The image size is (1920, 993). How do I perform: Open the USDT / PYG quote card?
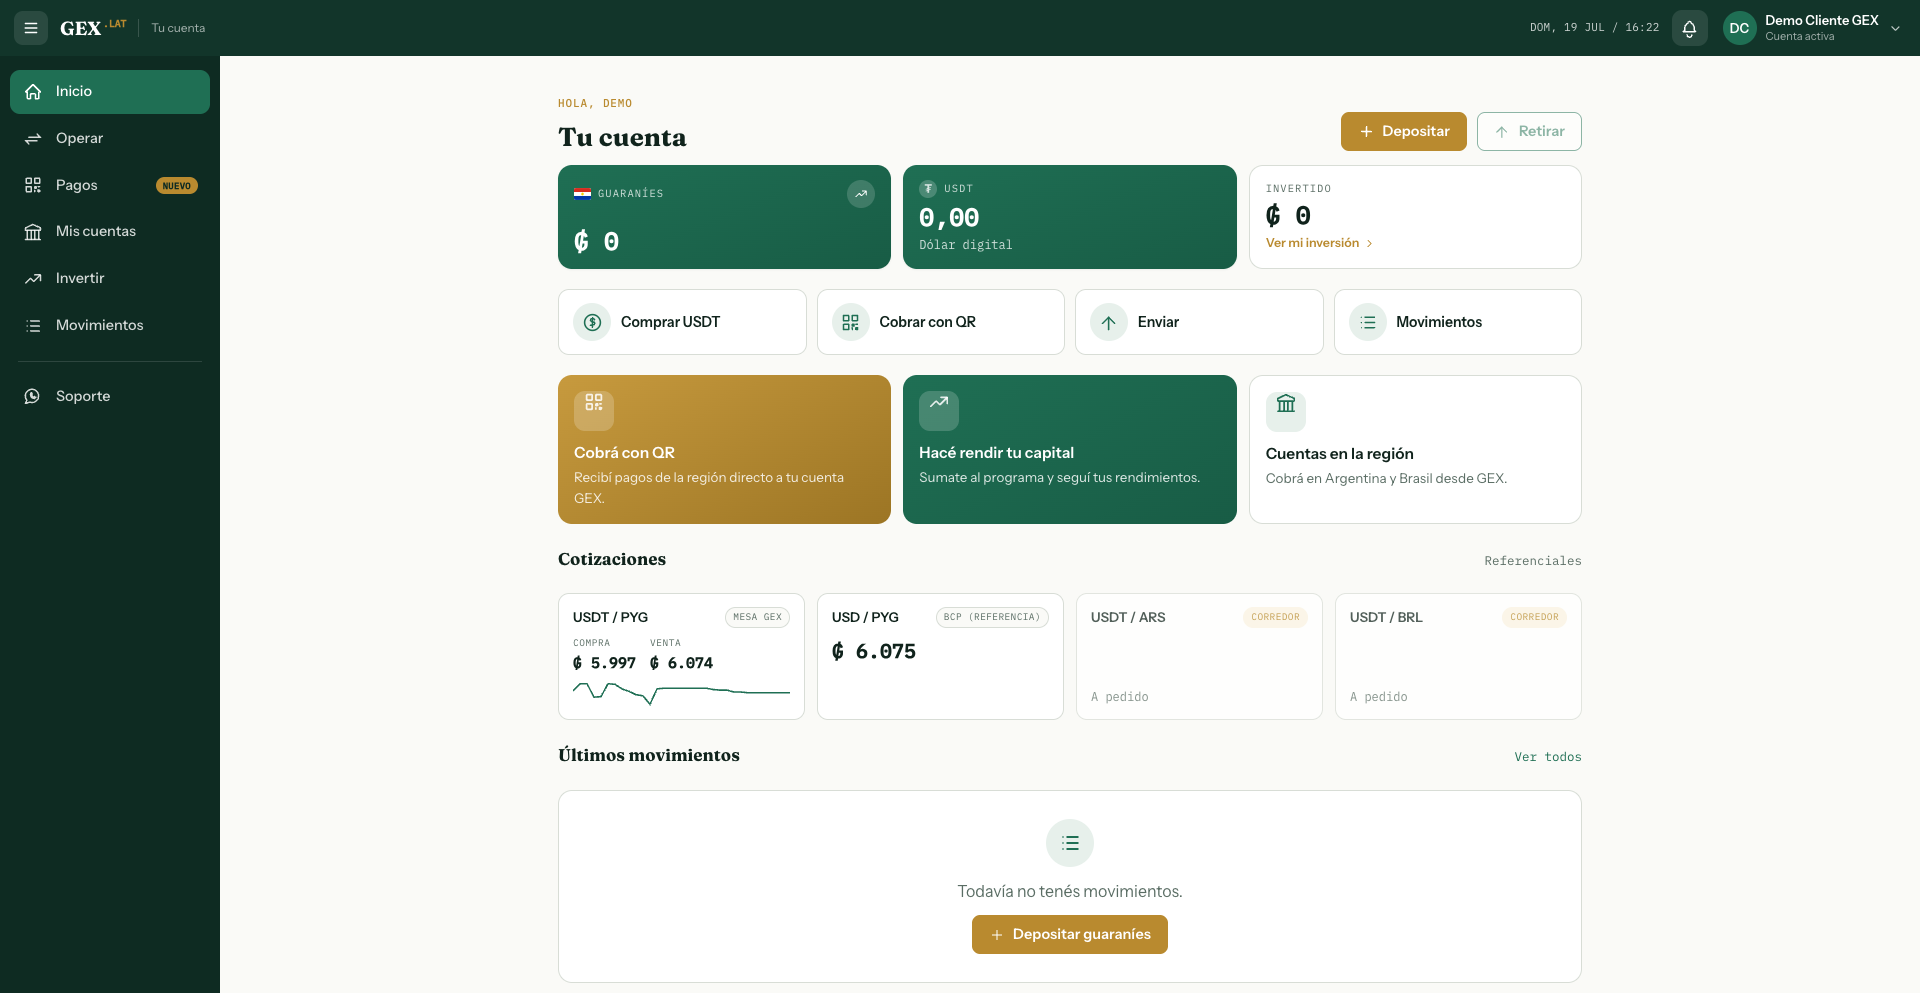681,656
